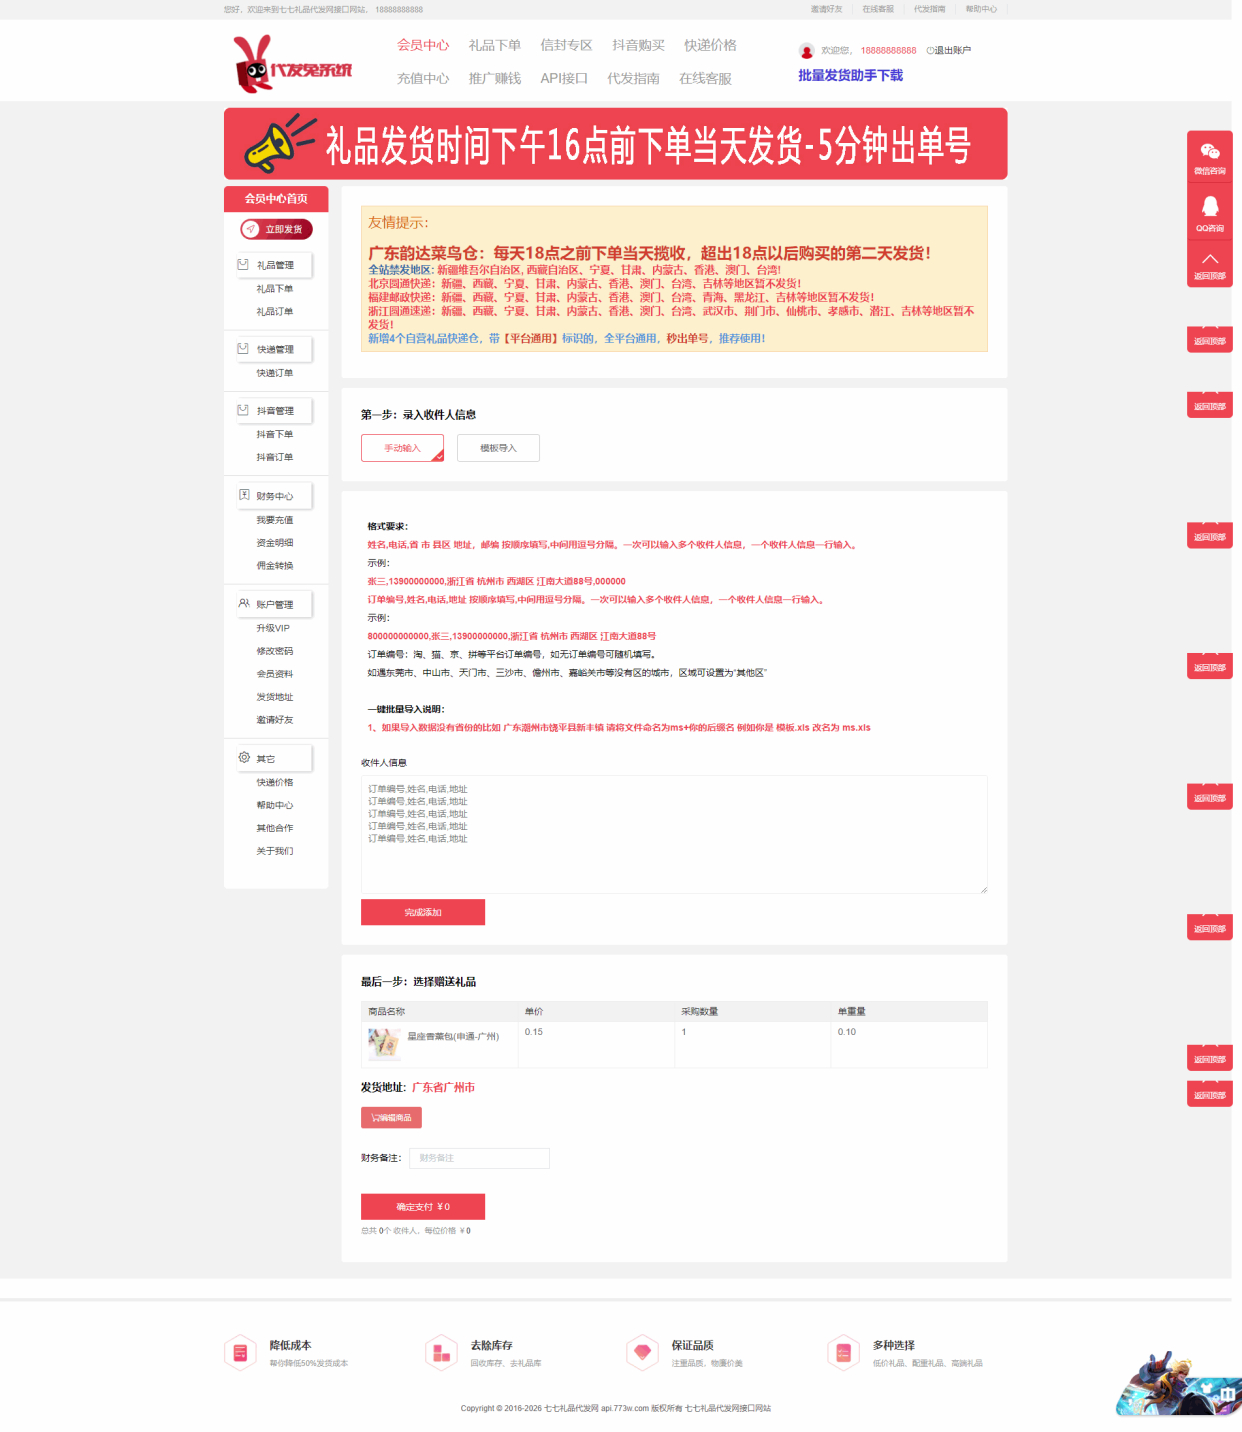Screen dimensions: 1242x1432
Task: Click 帮助中心 in the top gray bar
Action: (x=981, y=9)
